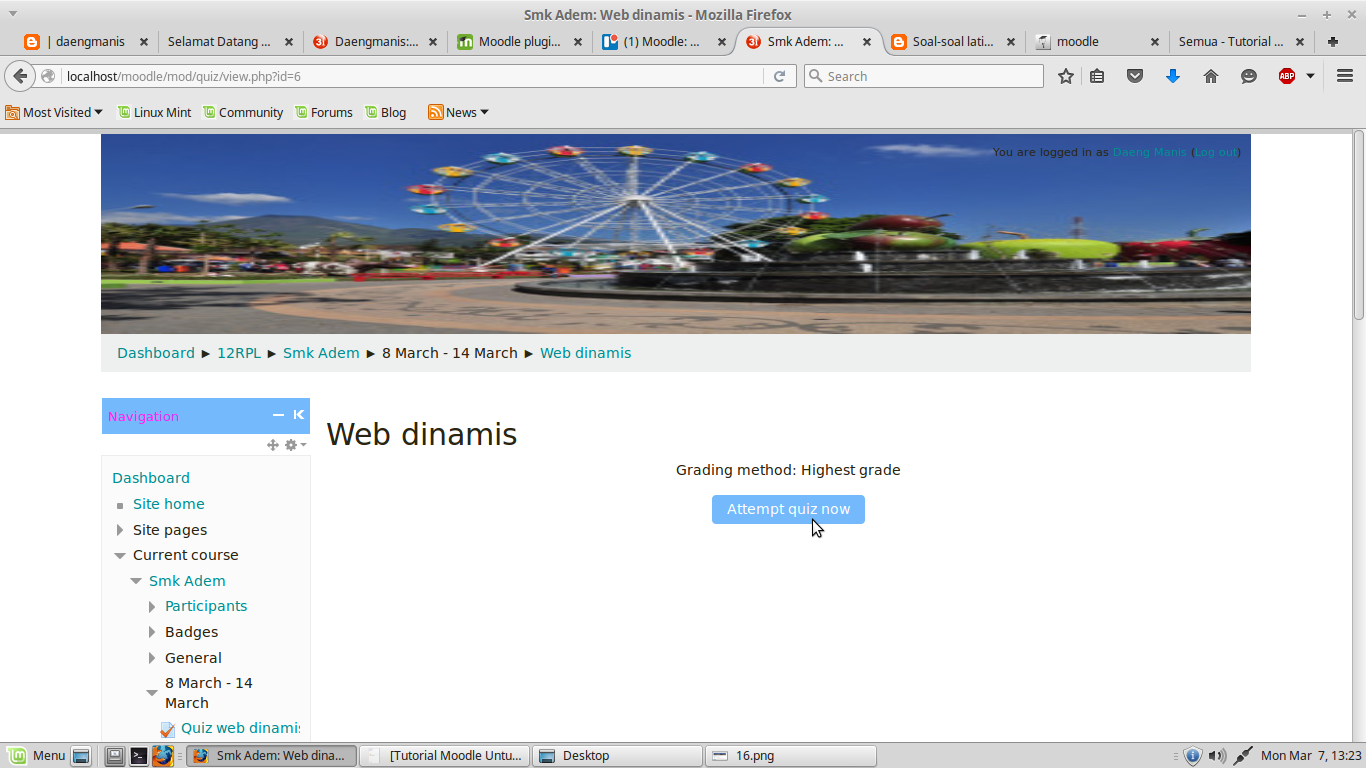Screen dimensions: 1366x768
Task: Open the Blog bookmark
Action: tap(385, 113)
